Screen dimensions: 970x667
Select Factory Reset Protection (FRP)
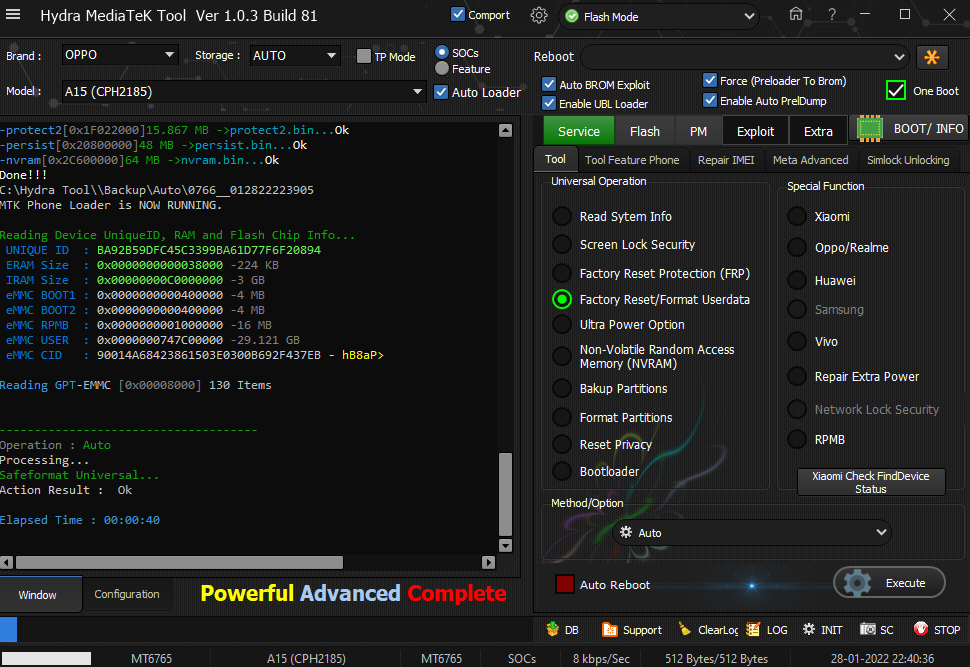click(x=562, y=273)
